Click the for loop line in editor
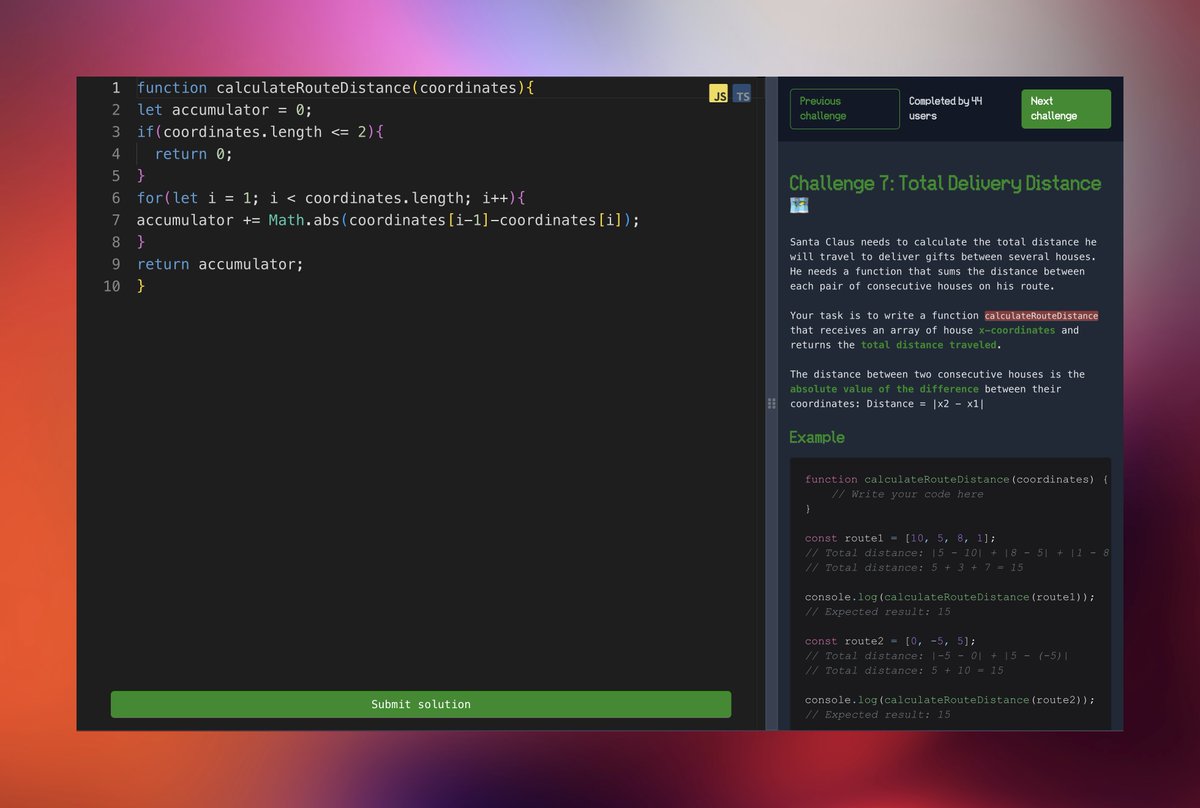 pos(331,198)
